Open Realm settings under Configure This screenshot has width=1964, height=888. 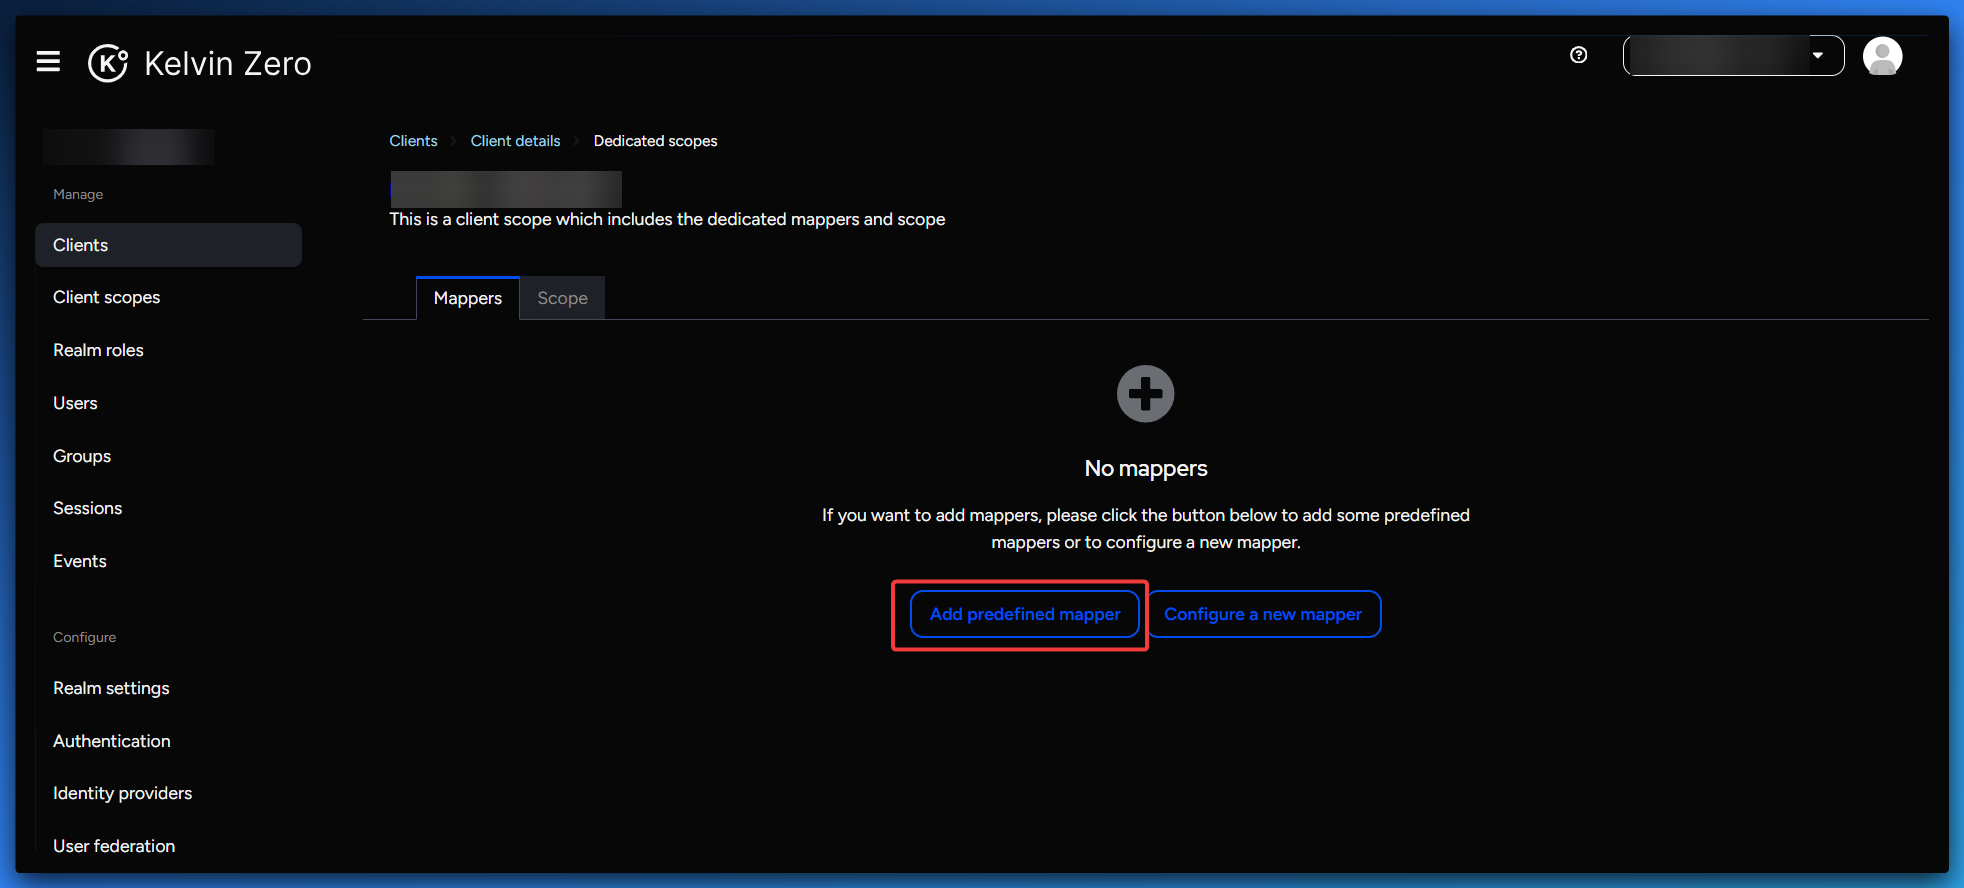click(111, 688)
